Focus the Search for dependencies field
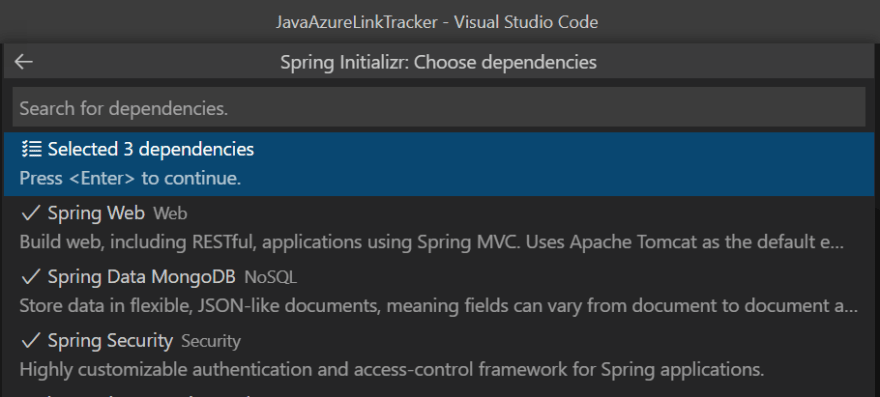The height and width of the screenshot is (397, 880). [439, 108]
